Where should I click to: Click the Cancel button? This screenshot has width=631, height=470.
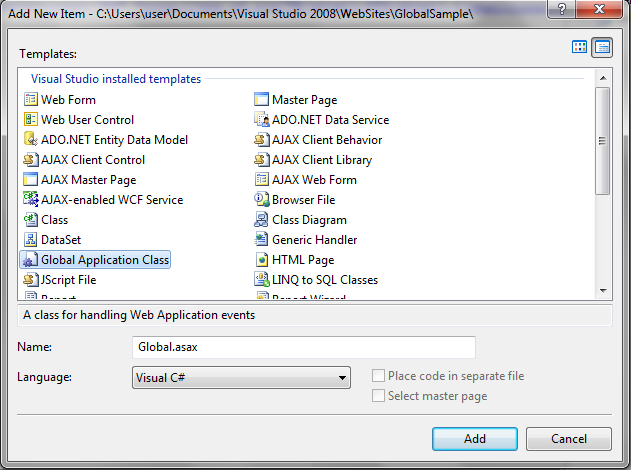568,439
